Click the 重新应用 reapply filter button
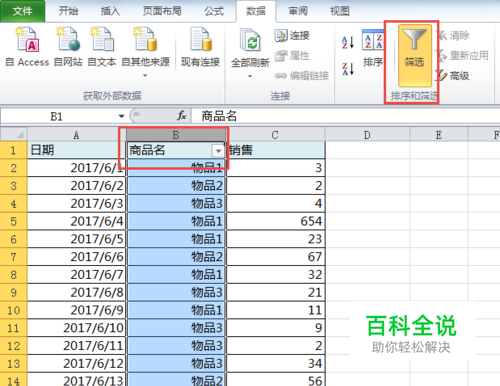 (463, 55)
